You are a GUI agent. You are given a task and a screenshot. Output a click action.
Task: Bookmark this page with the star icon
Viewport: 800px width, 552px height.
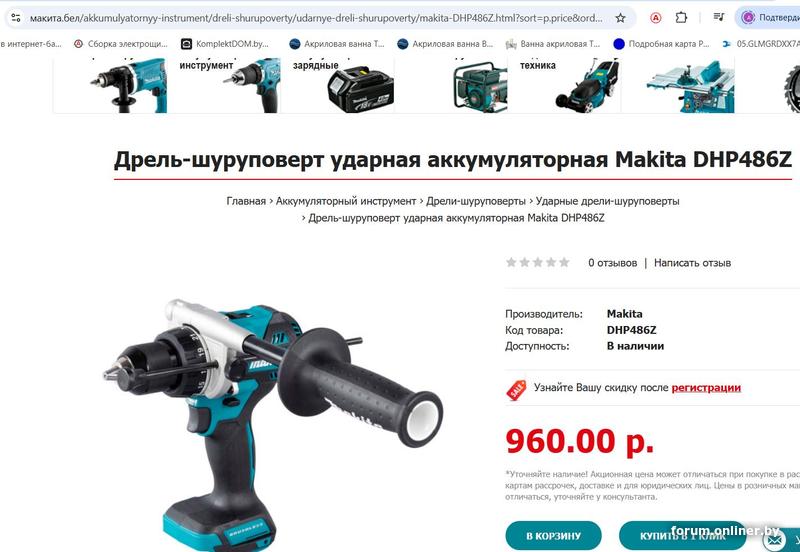click(620, 18)
